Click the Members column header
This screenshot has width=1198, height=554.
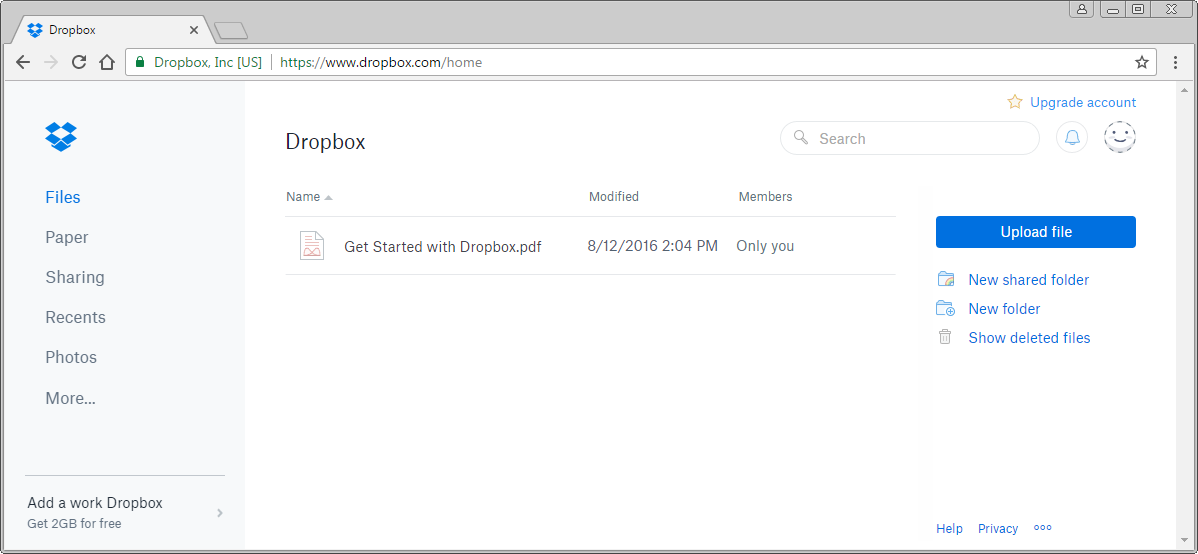(x=765, y=196)
